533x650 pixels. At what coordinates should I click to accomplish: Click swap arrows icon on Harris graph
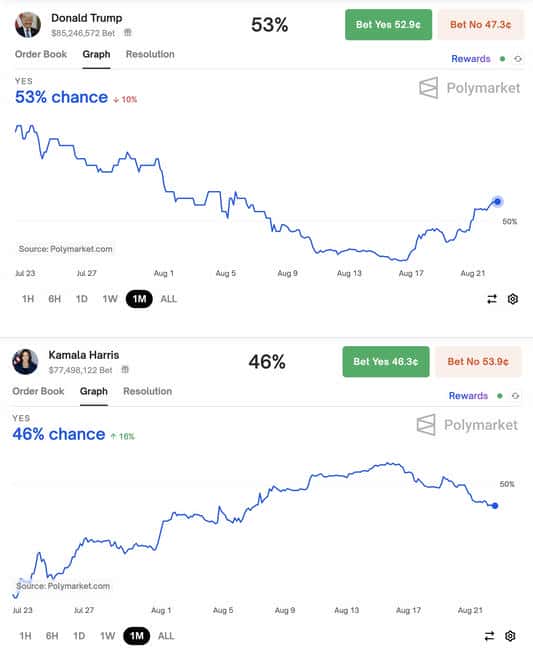[489, 636]
